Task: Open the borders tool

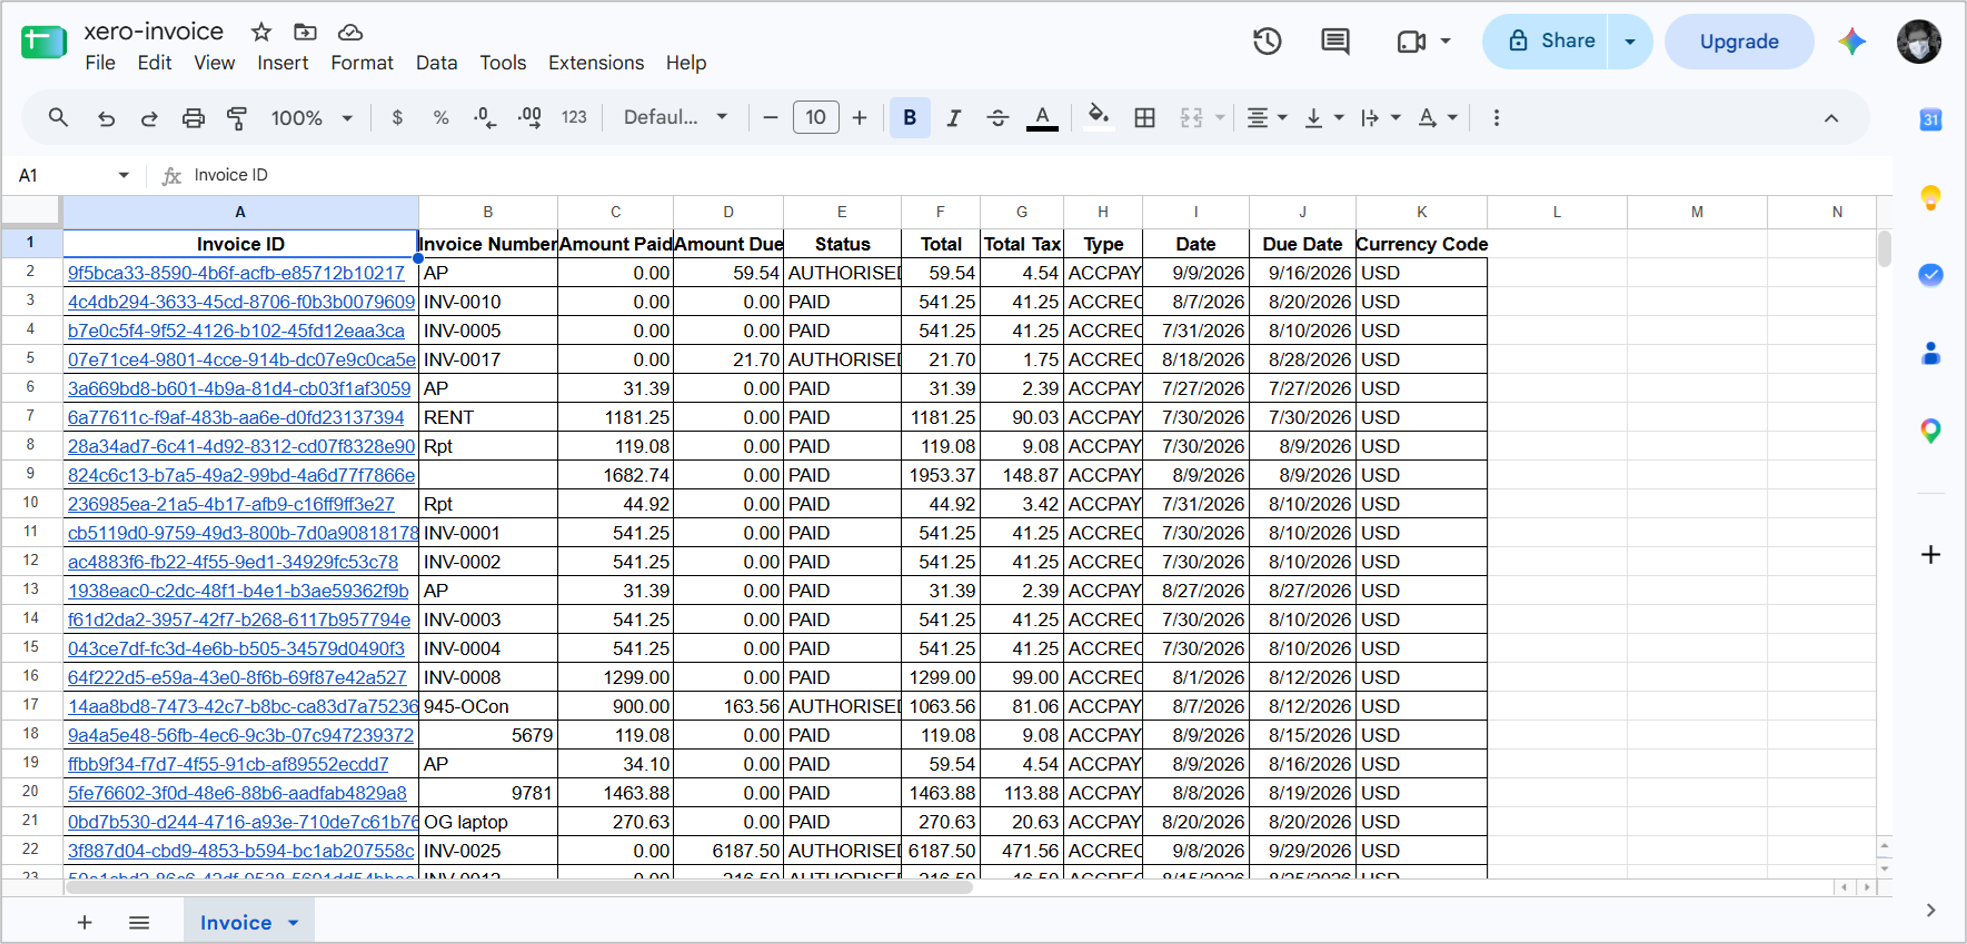Action: click(x=1145, y=118)
